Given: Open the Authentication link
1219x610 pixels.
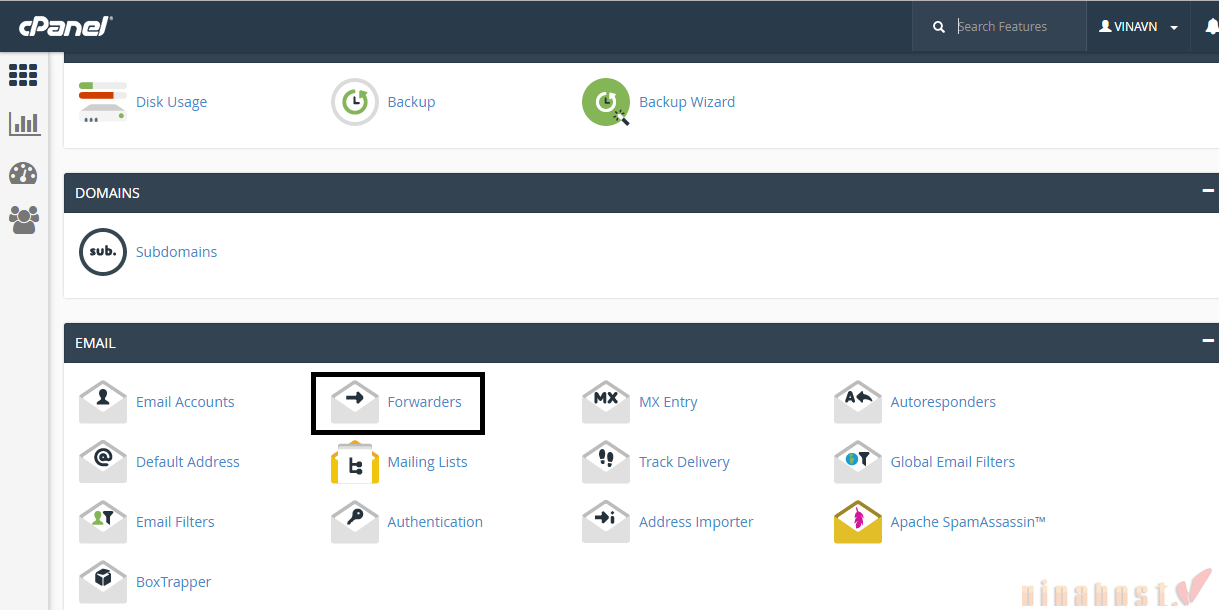Looking at the screenshot, I should tap(435, 522).
